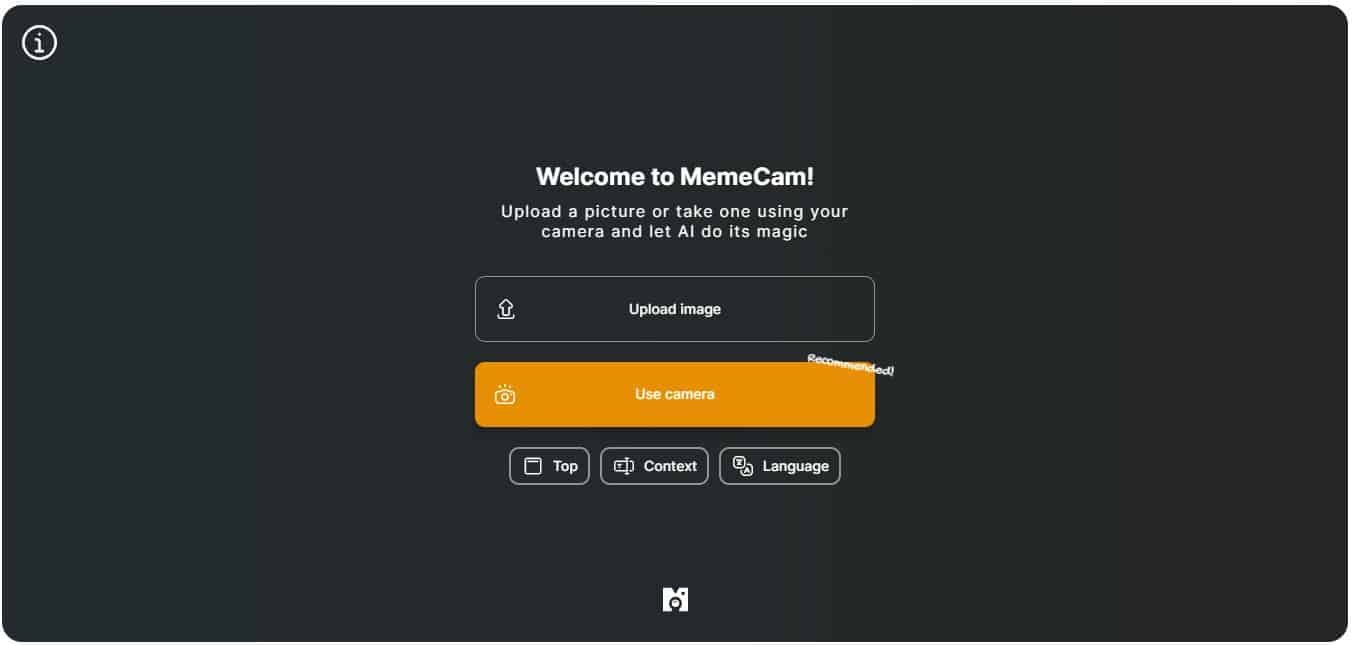Click the MemeCam logo at bottom
Screen dimensions: 1353x646
(675, 600)
